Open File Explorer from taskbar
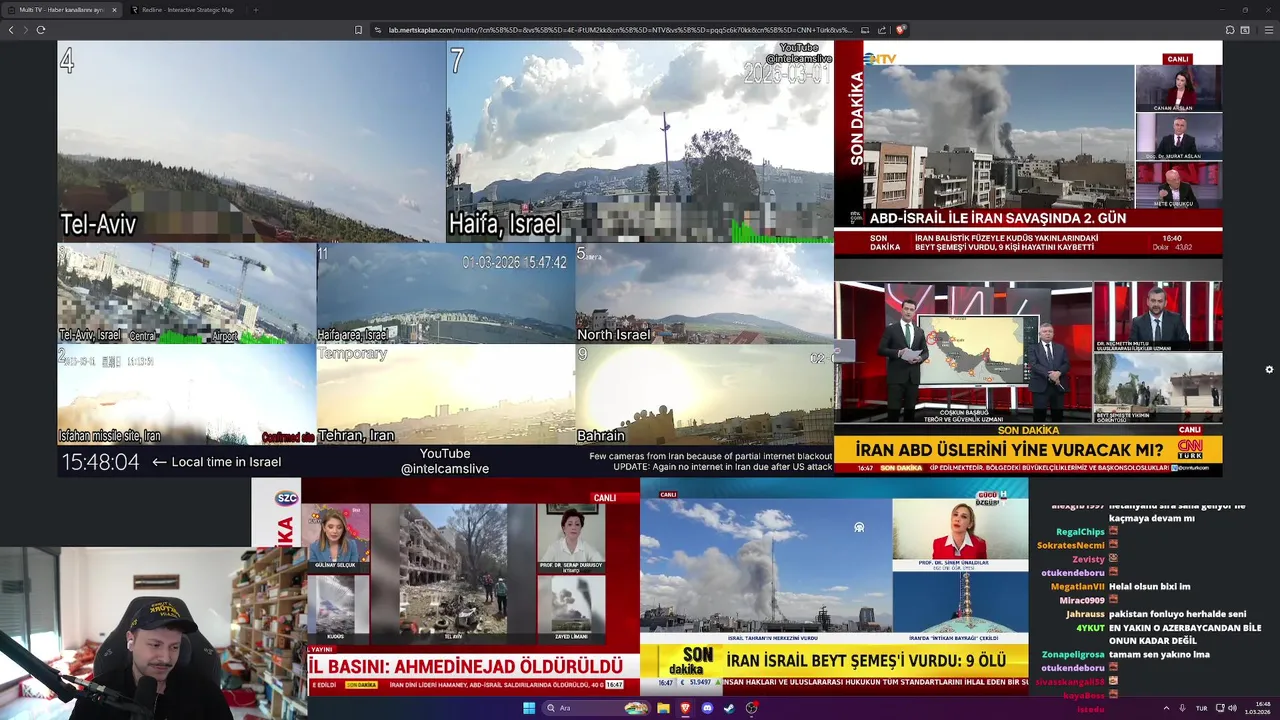The height and width of the screenshot is (720, 1280). click(663, 708)
